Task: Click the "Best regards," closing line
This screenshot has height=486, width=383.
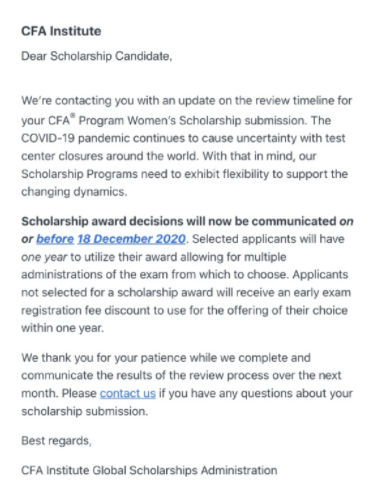Action: [x=56, y=441]
